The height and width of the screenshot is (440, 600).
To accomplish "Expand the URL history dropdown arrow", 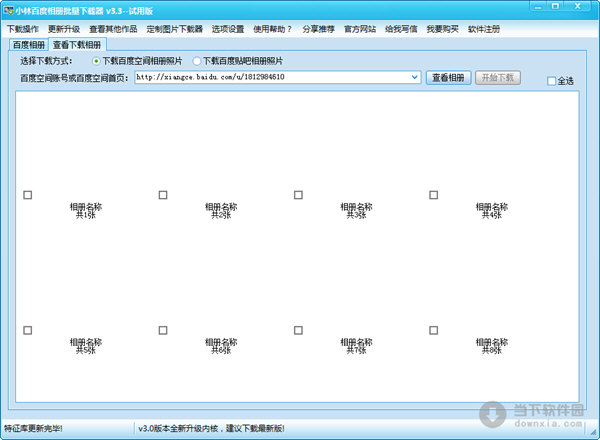I will (x=415, y=77).
